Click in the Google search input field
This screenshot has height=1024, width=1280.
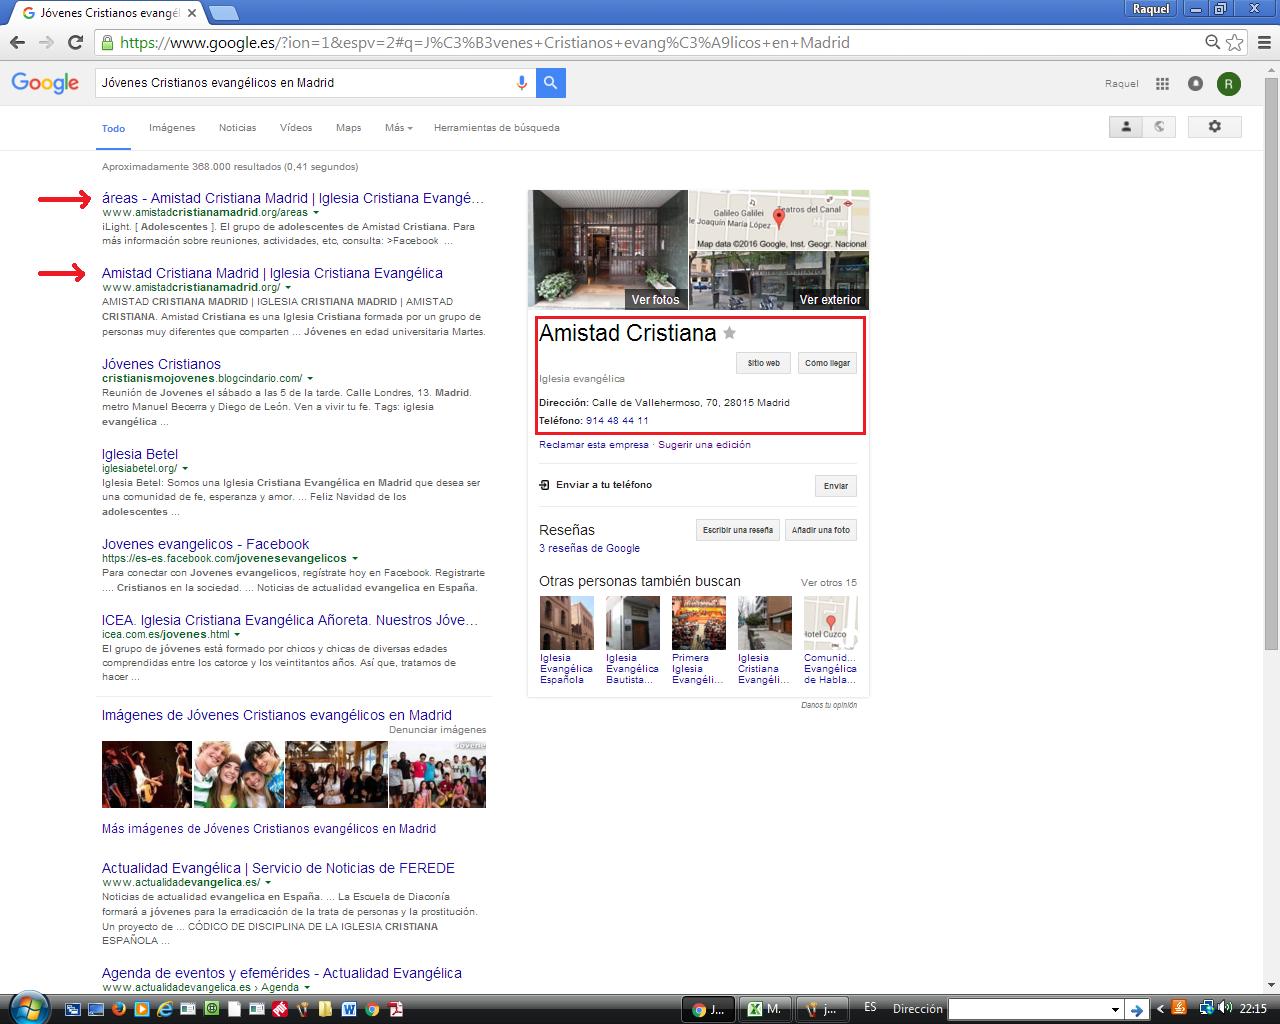click(305, 83)
